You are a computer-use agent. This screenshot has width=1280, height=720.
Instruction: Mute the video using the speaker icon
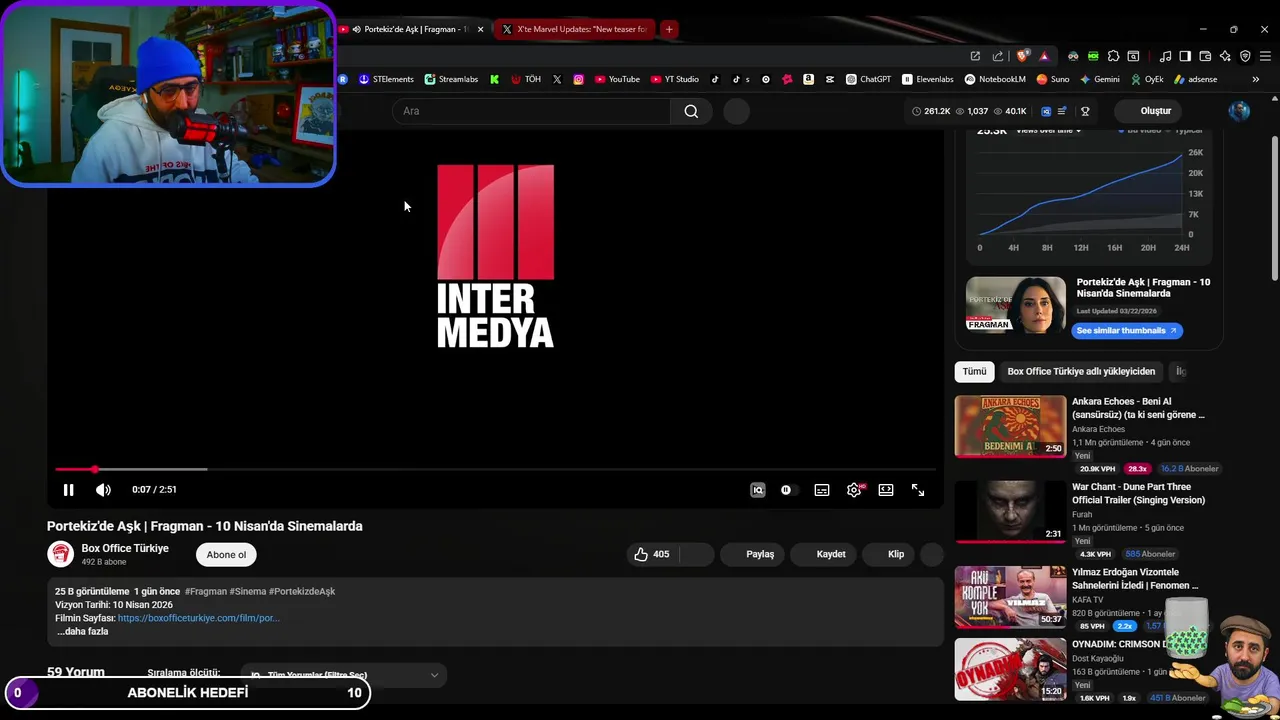[103, 490]
